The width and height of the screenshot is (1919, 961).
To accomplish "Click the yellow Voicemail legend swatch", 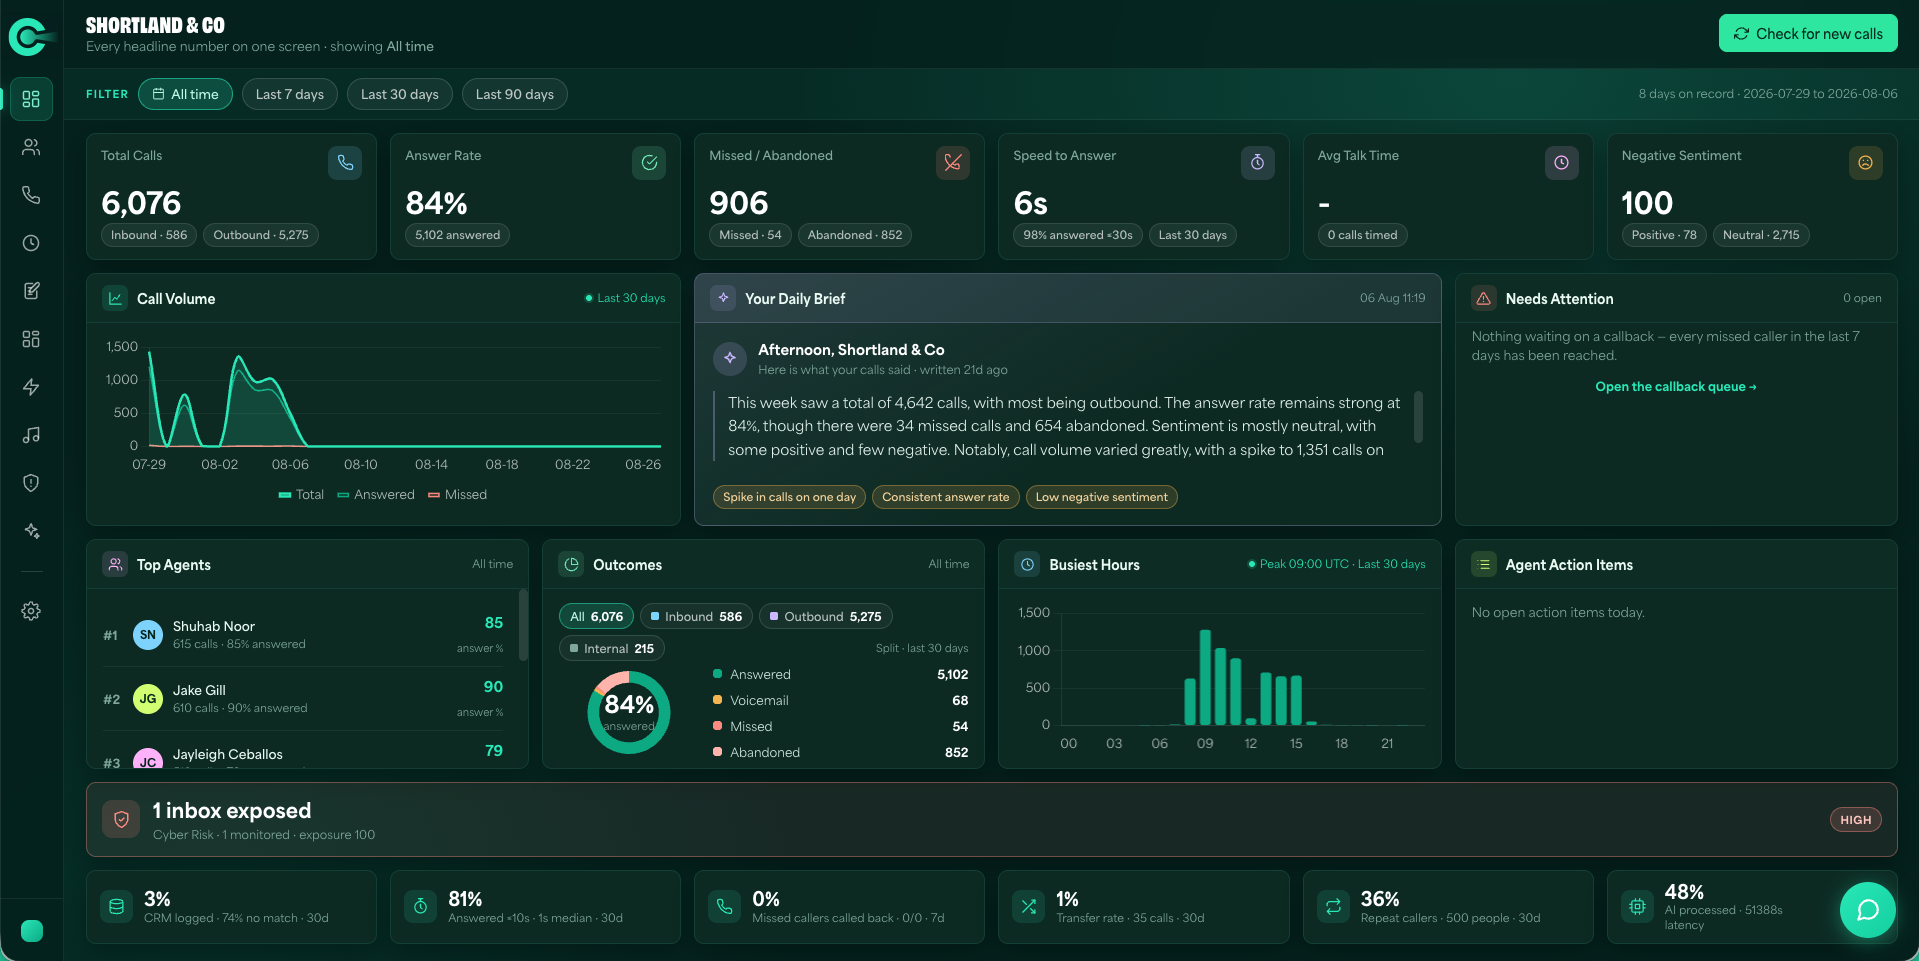I will tap(717, 700).
